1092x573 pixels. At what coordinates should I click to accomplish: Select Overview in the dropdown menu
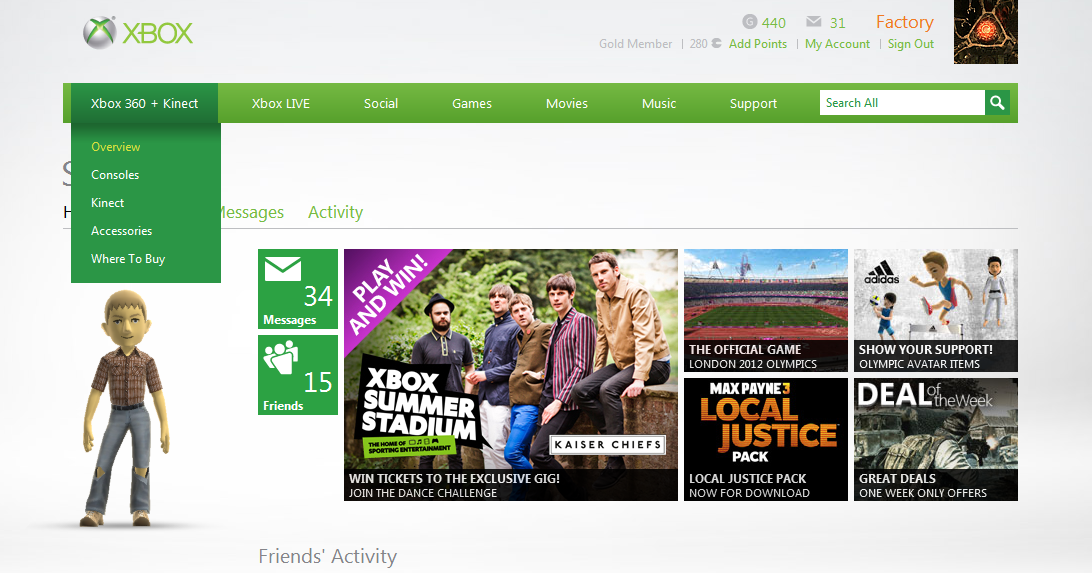point(116,147)
